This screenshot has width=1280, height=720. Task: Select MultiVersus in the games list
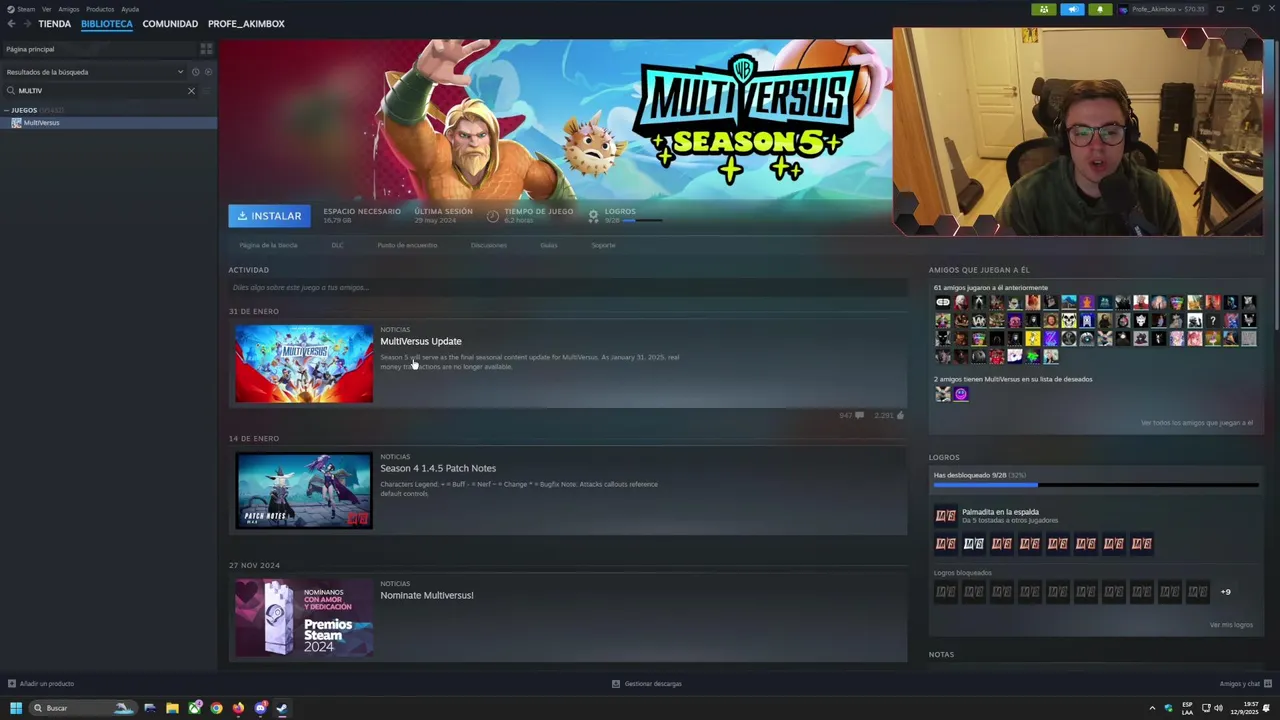point(108,122)
